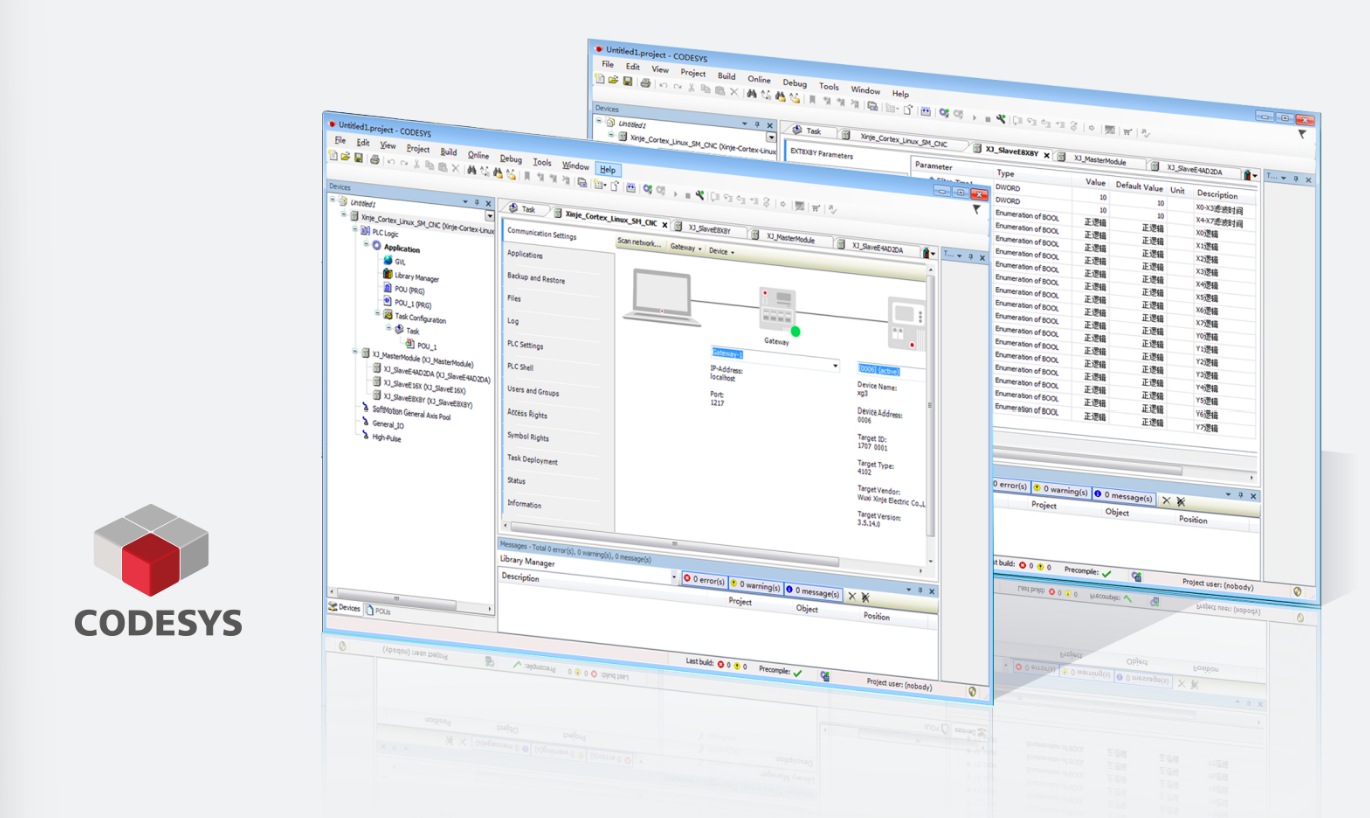Image resolution: width=1370 pixels, height=818 pixels.
Task: Open Backup and Restore page
Action: 536,278
